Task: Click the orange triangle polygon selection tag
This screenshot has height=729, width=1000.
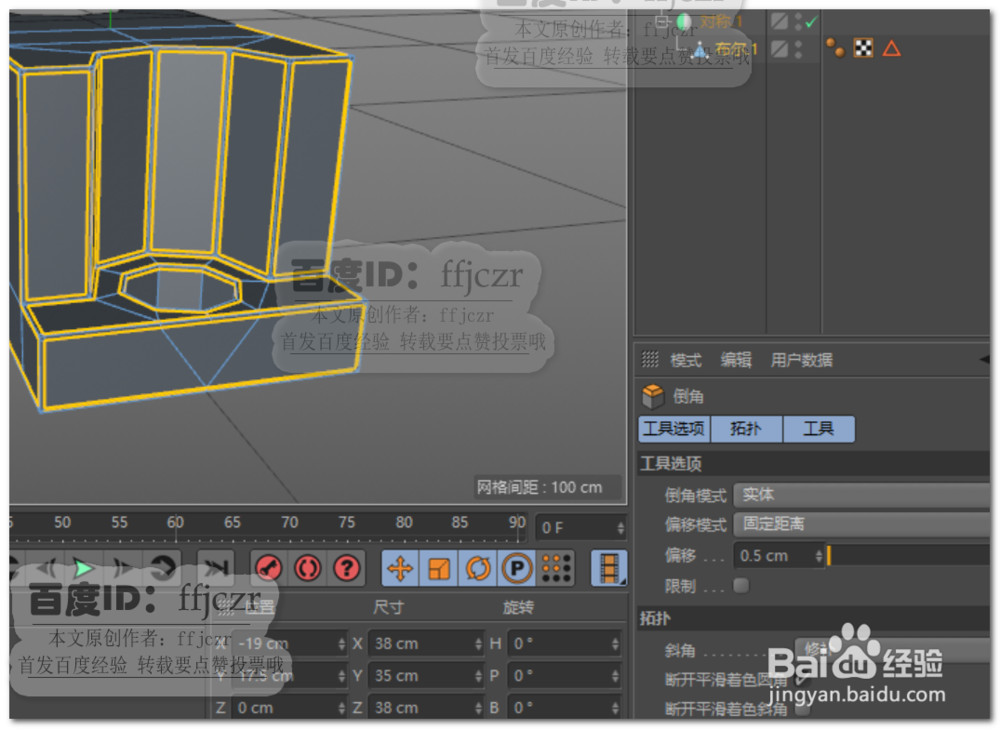Action: (892, 48)
